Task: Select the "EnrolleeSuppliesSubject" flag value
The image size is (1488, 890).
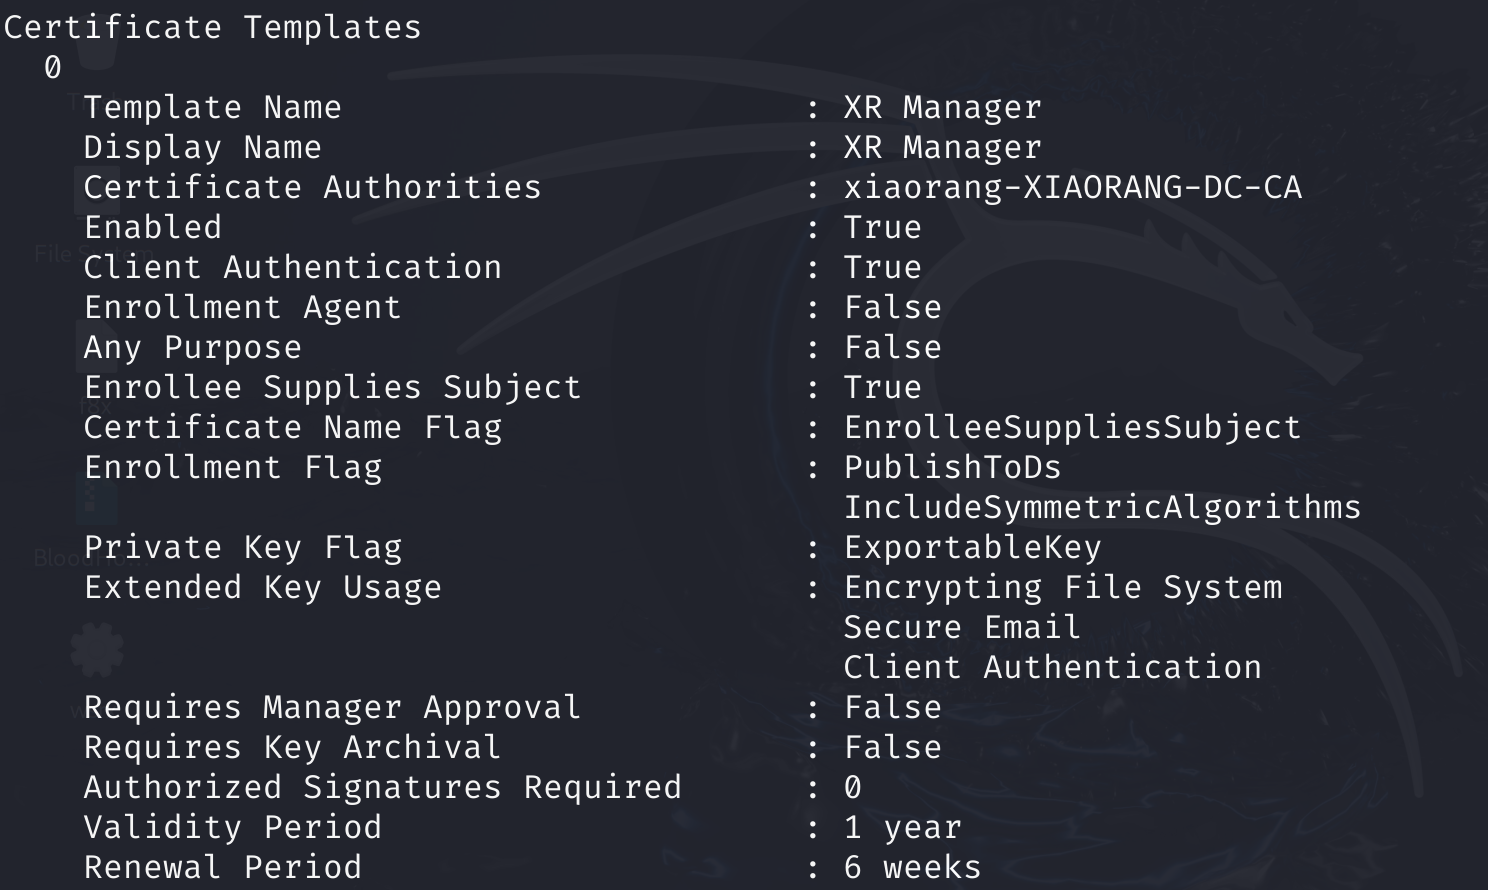Action: coord(1072,428)
